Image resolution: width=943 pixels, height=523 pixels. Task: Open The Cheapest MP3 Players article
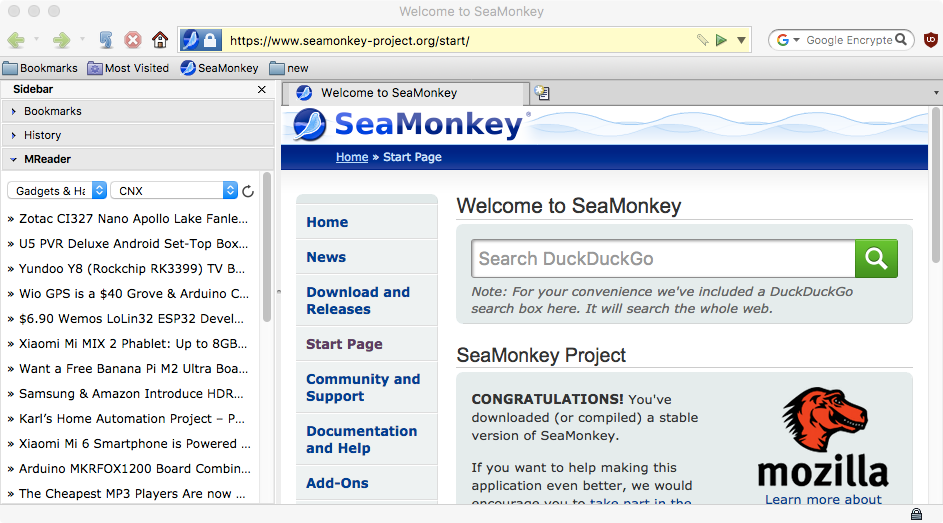(x=133, y=494)
